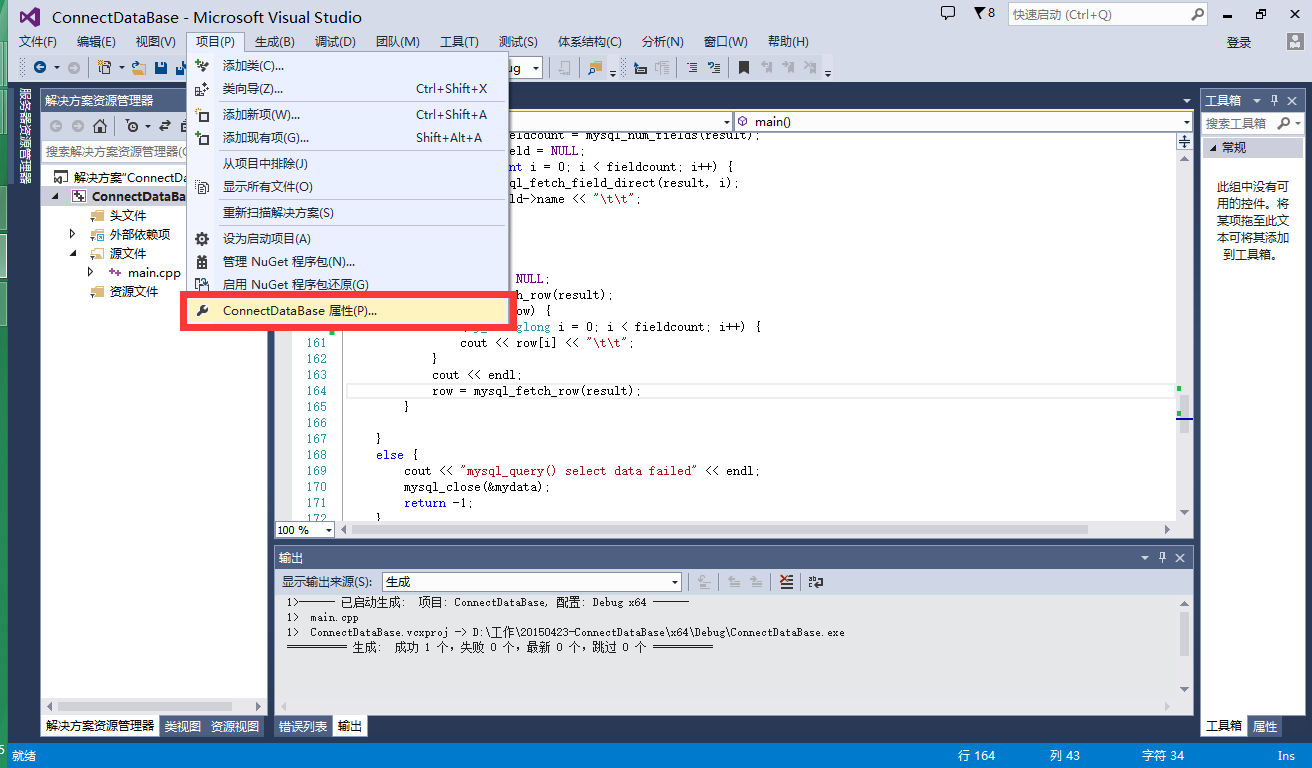Open the 编辑(E) menu

click(x=96, y=42)
